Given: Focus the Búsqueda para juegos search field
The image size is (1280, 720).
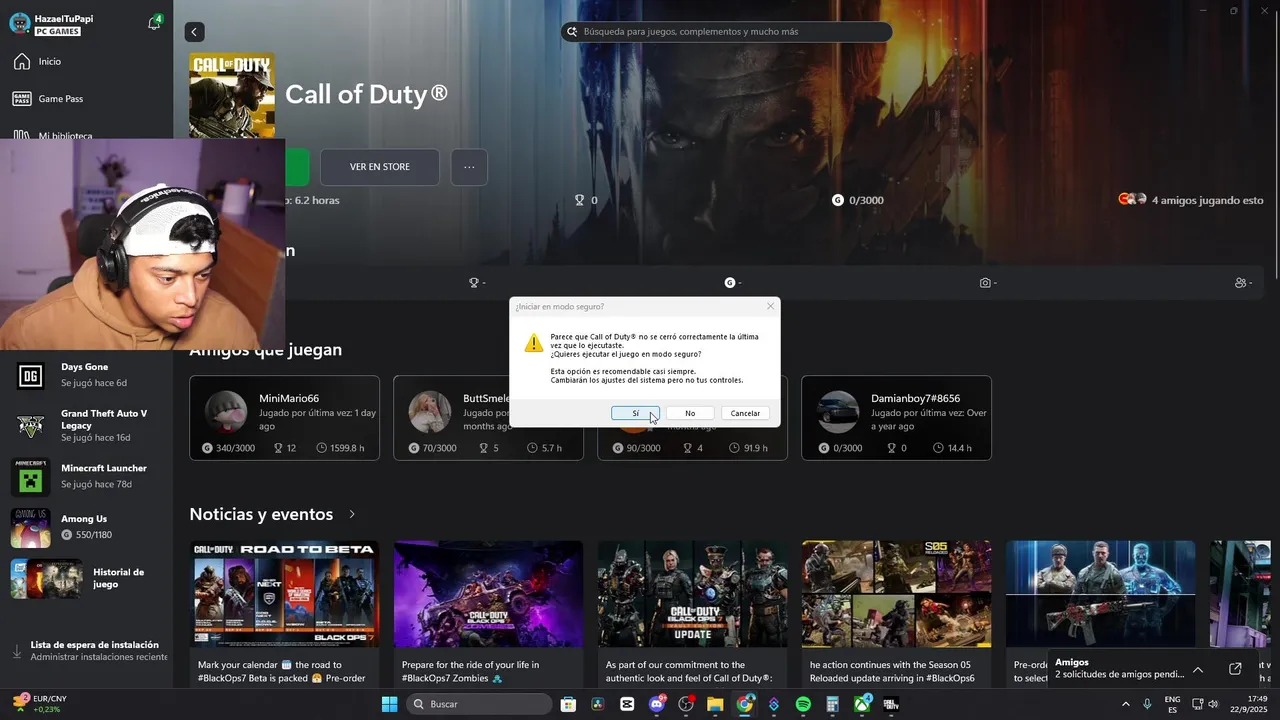Looking at the screenshot, I should pyautogui.click(x=726, y=32).
